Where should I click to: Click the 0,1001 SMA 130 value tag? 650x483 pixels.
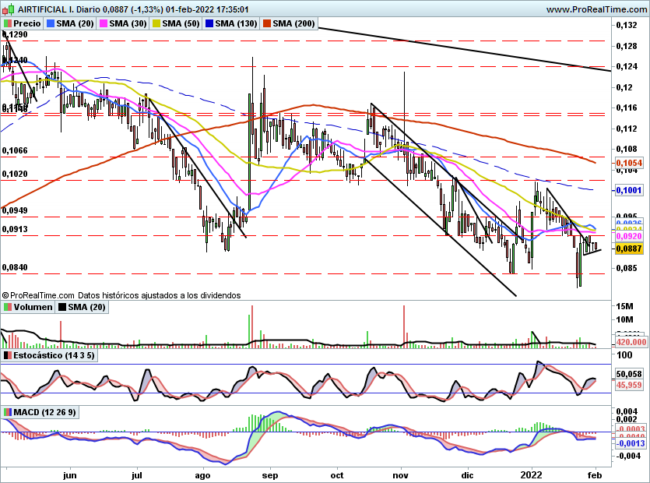point(627,189)
